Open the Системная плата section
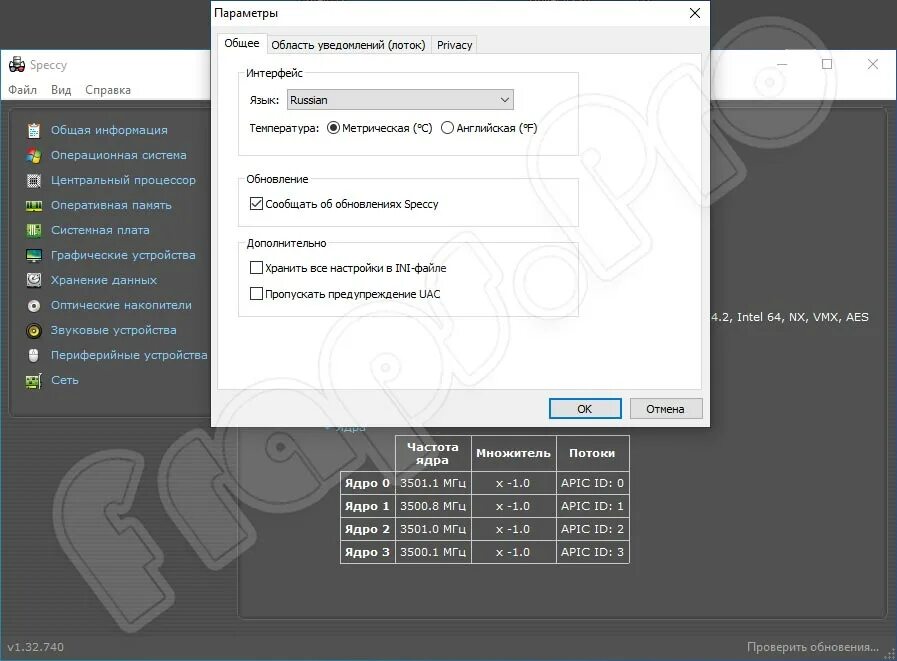 pos(100,230)
